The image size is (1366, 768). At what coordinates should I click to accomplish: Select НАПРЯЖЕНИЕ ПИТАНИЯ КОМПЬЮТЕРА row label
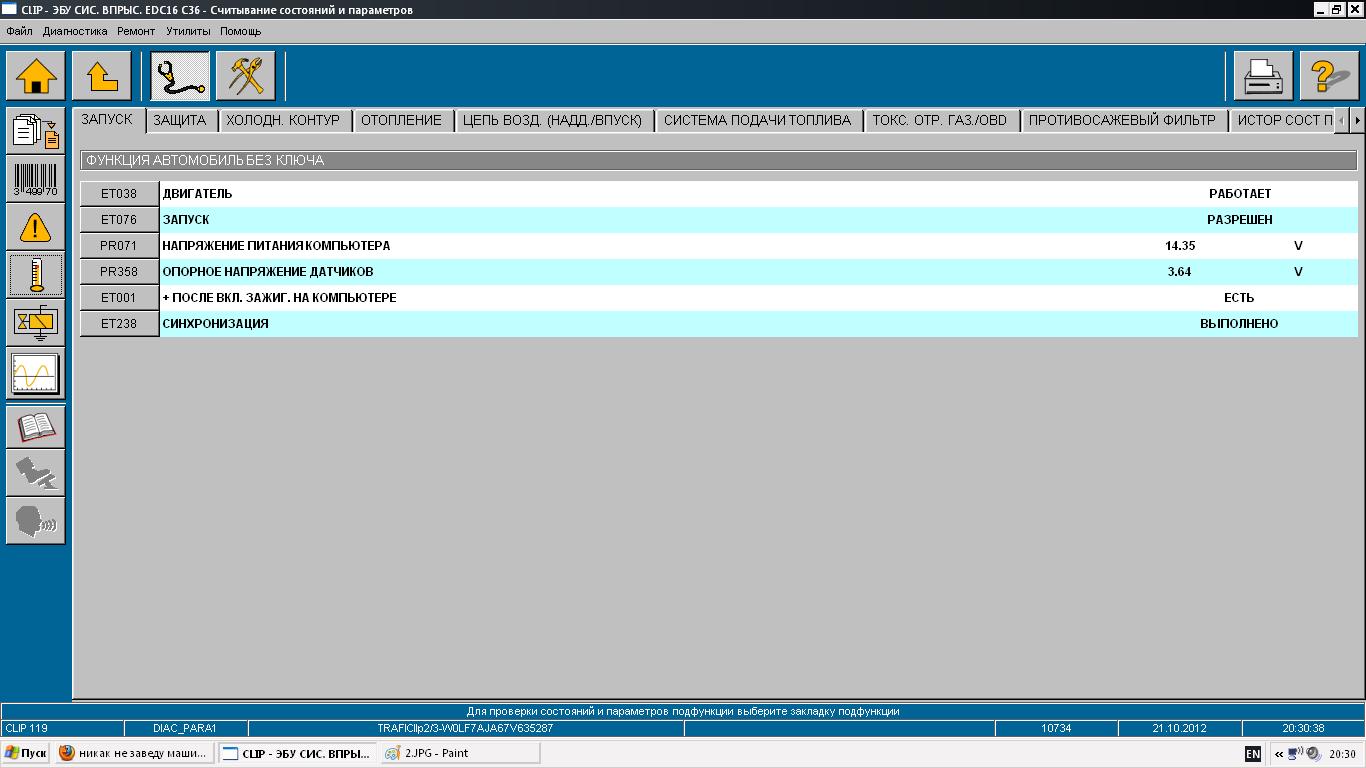pyautogui.click(x=276, y=246)
